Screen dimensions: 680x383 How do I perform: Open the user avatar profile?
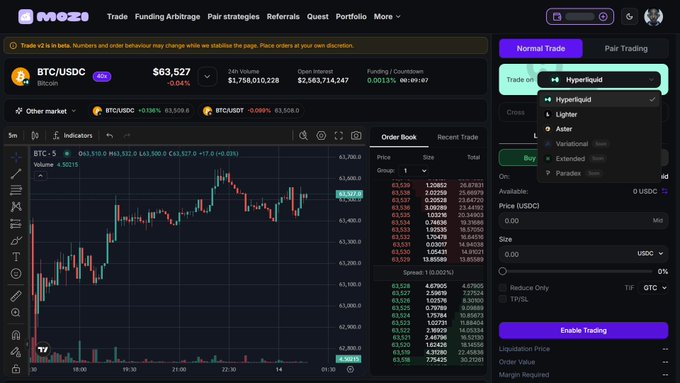(x=653, y=16)
